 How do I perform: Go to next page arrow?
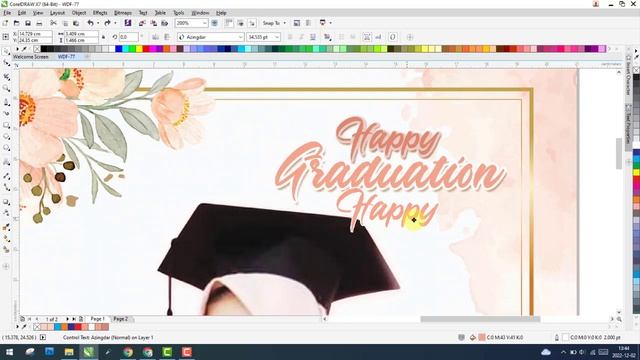pyautogui.click(x=68, y=319)
